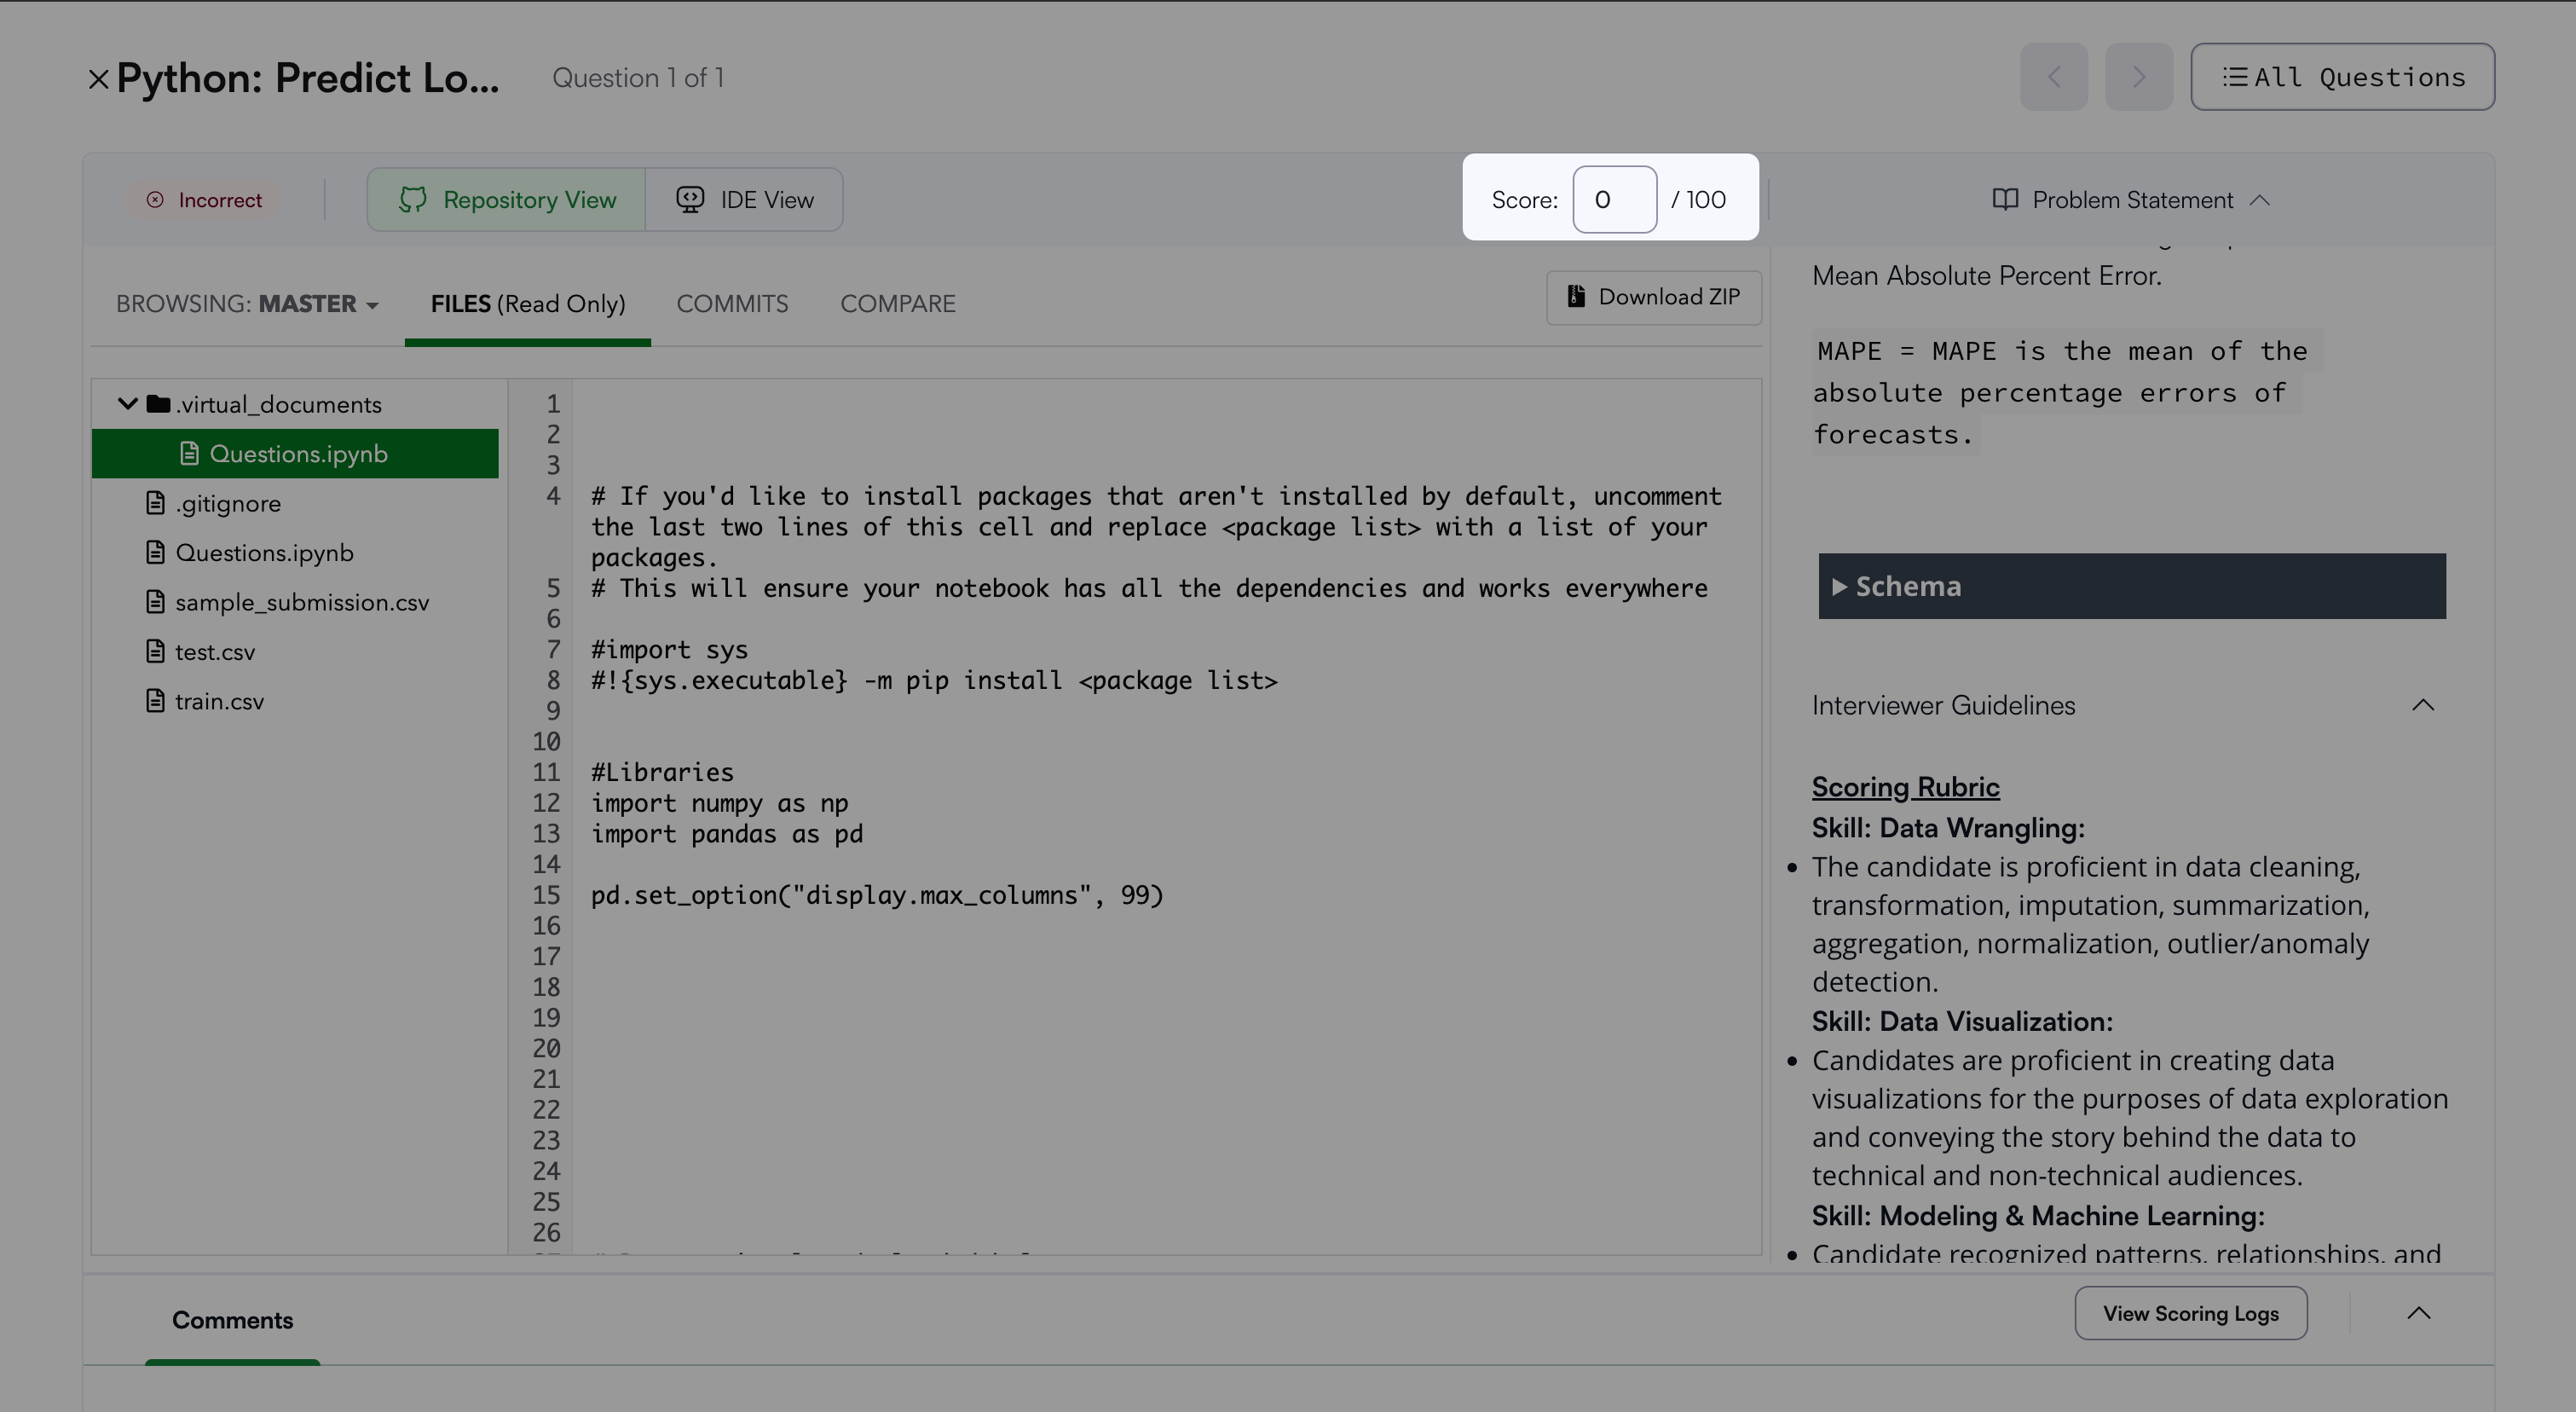Open the .gitignore file
Viewport: 2576px width, 1412px height.
click(x=227, y=504)
